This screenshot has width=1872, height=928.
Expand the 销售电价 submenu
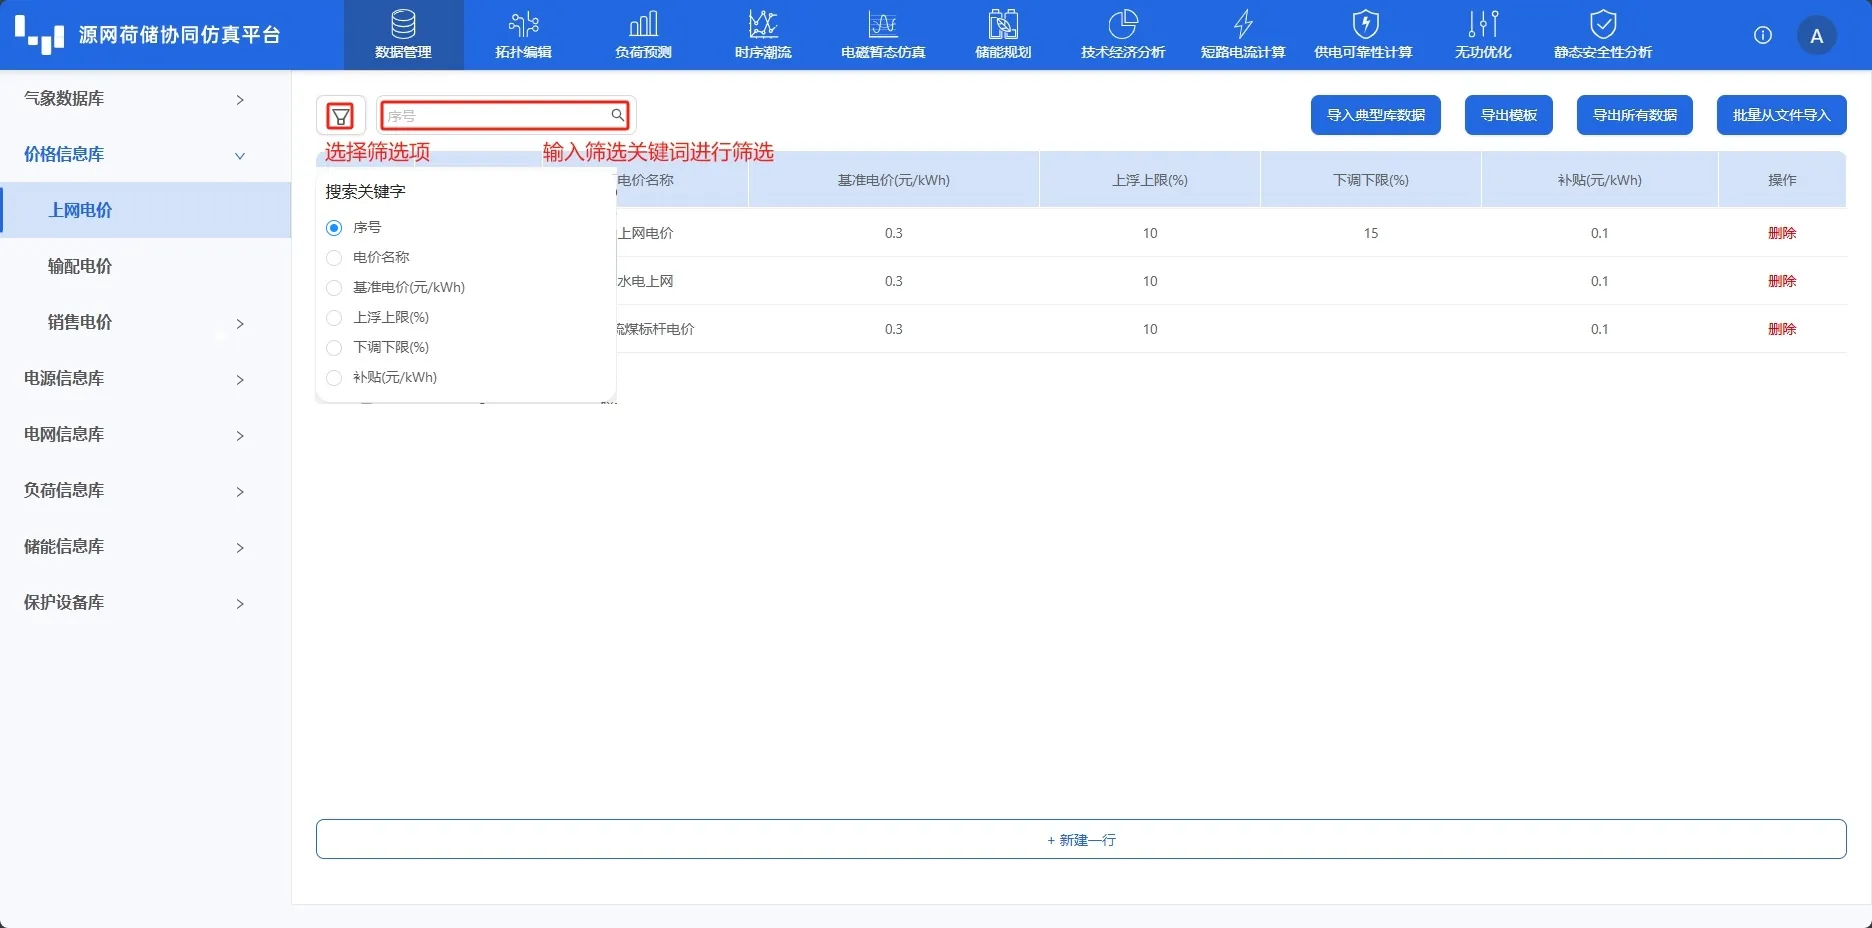point(145,322)
